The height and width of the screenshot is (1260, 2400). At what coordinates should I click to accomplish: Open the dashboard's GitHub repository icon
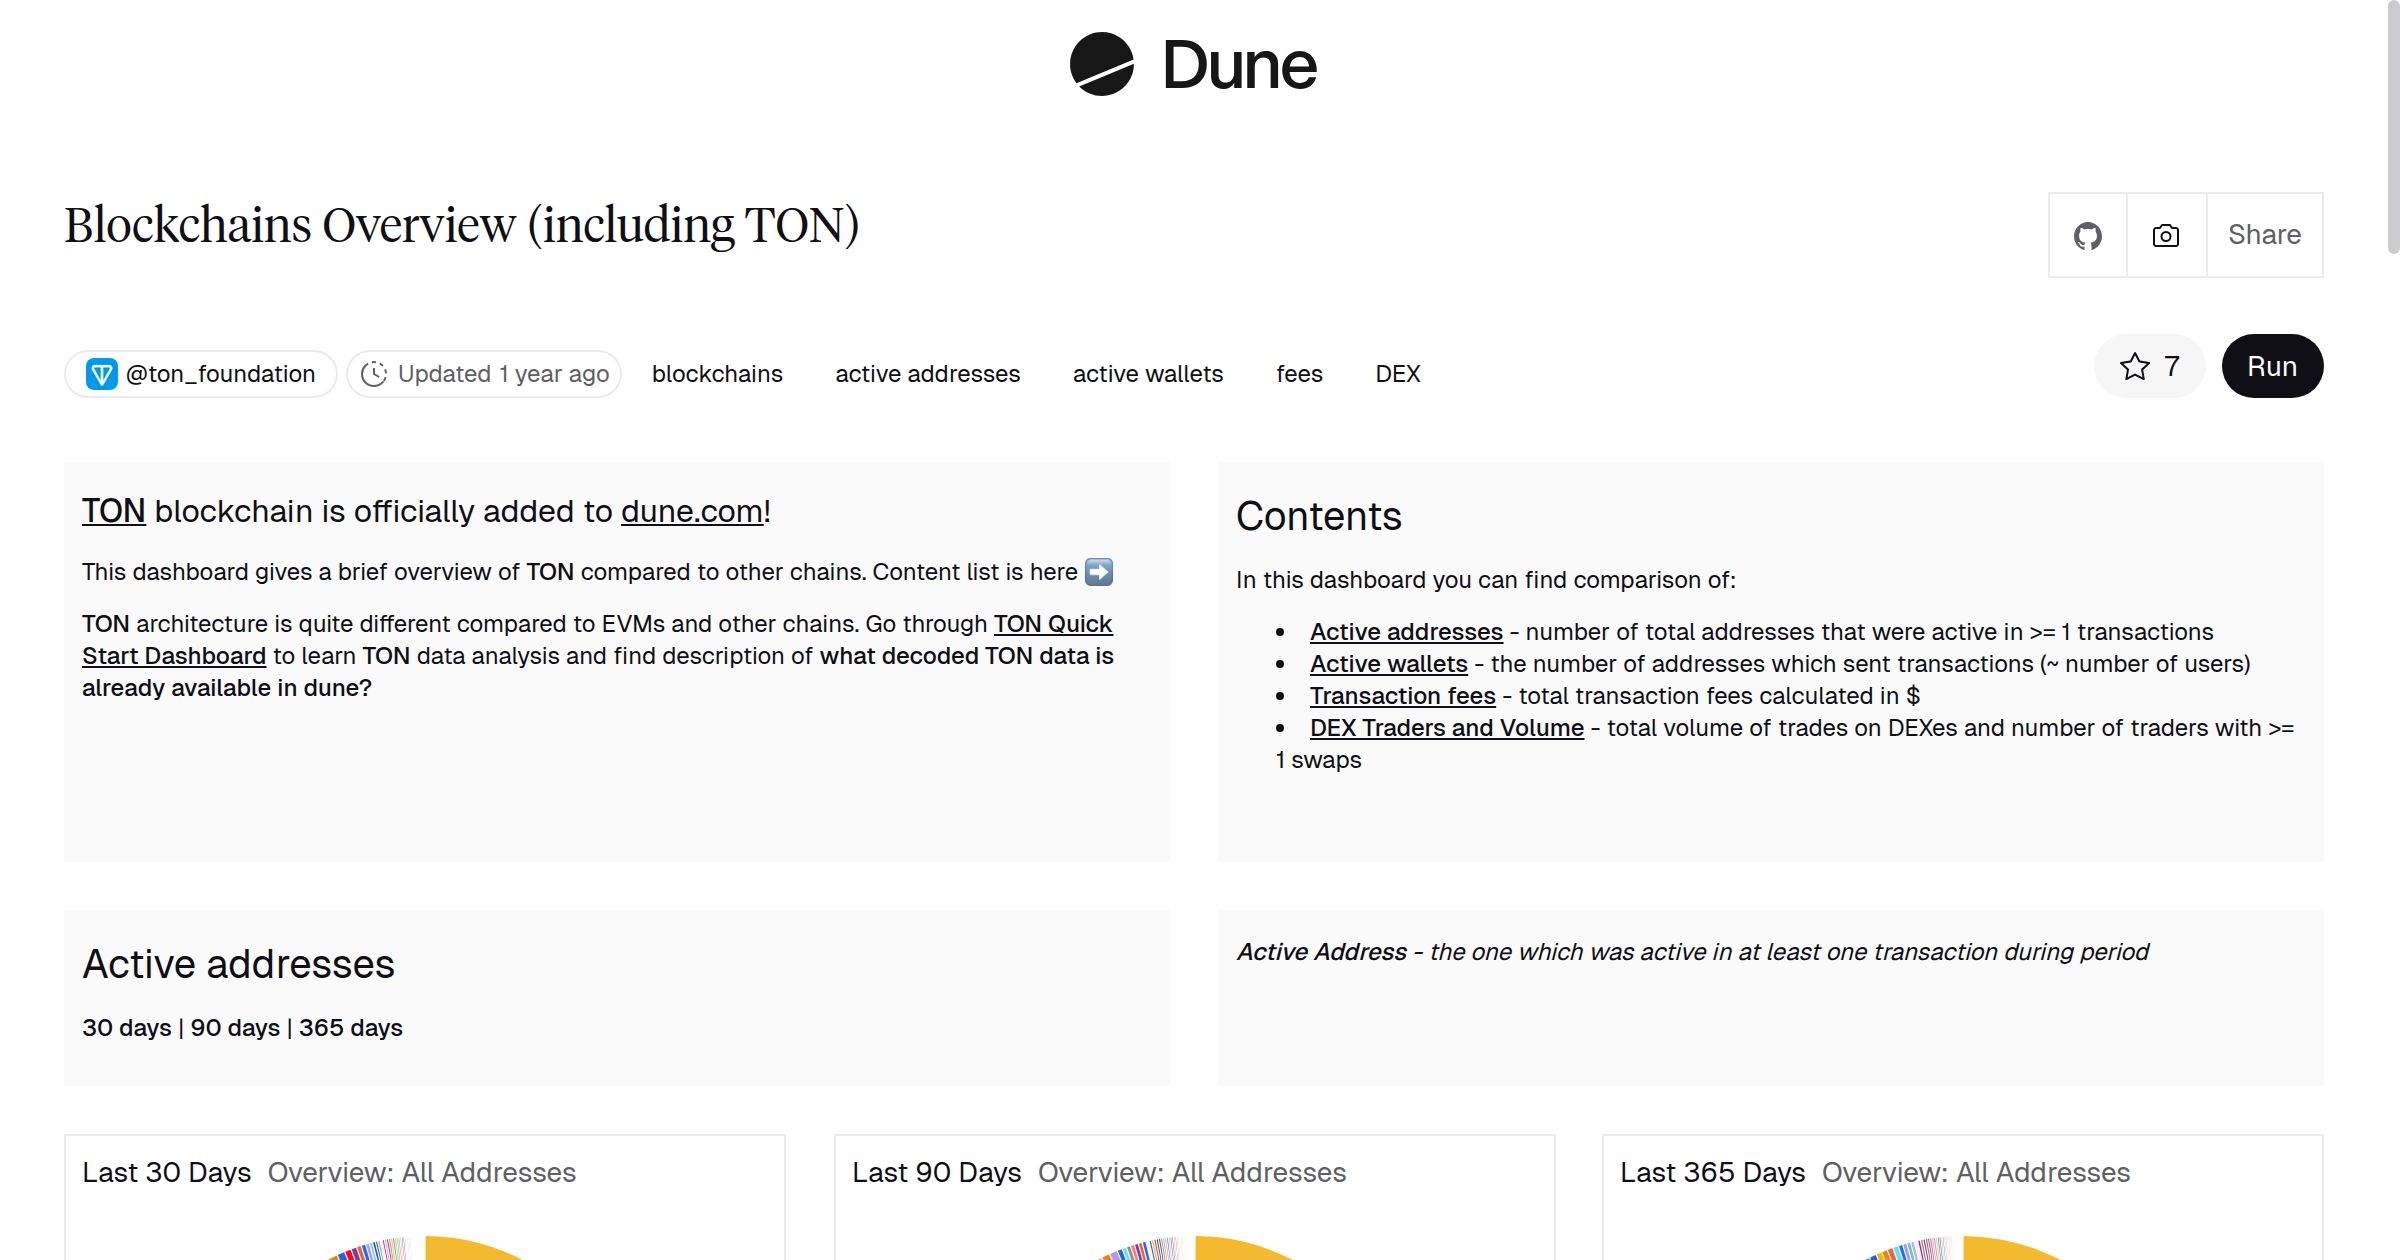(2088, 234)
